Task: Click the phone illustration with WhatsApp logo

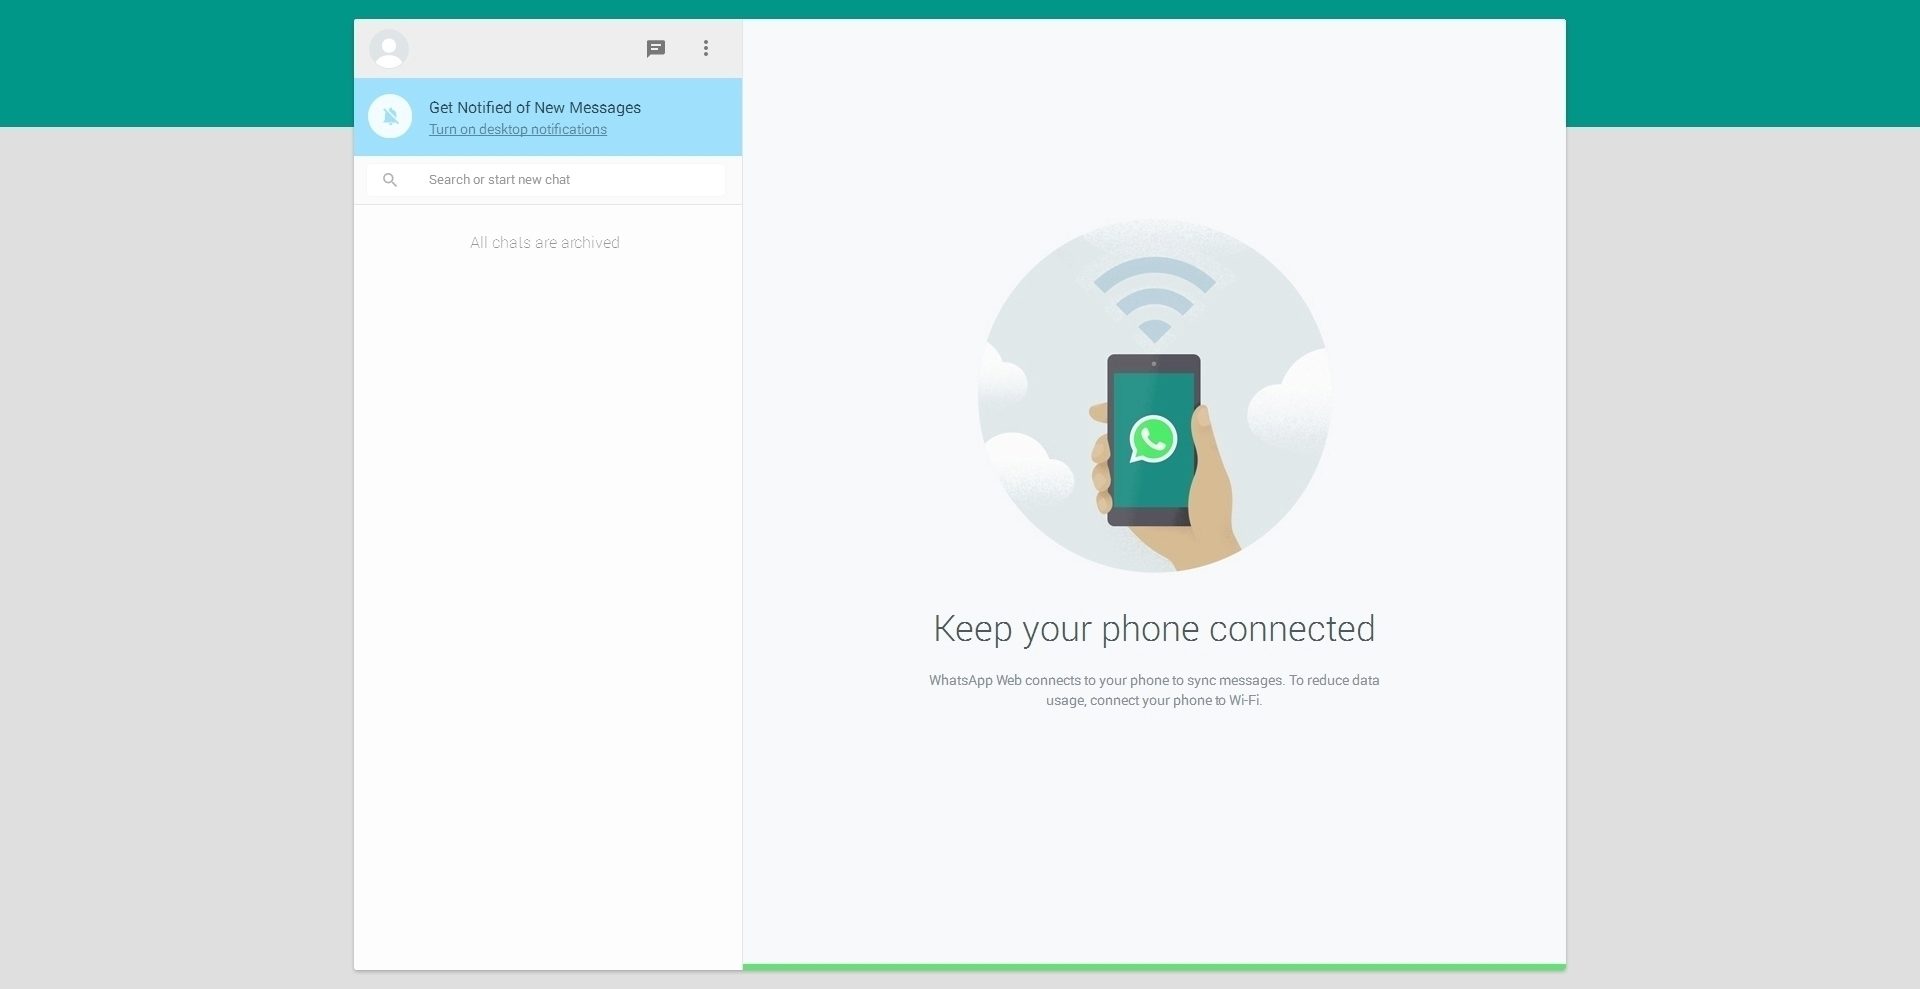Action: pyautogui.click(x=1154, y=396)
